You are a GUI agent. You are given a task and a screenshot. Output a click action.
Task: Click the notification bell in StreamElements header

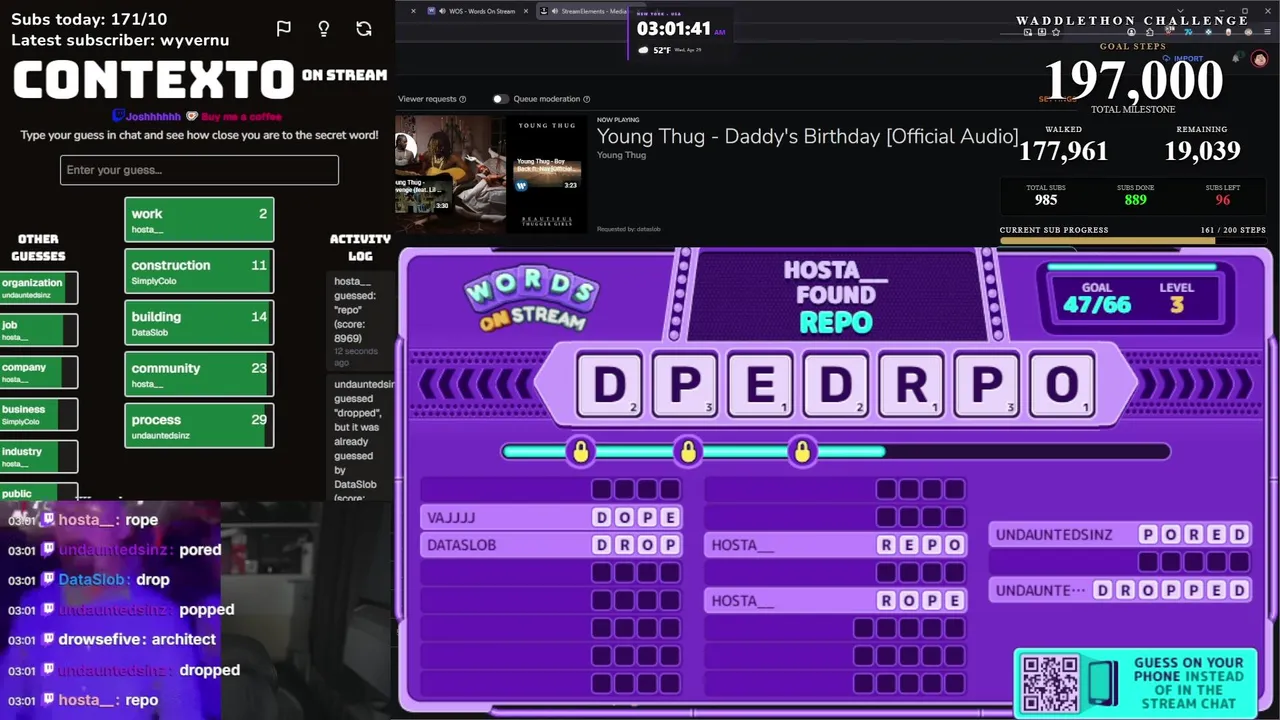1238,59
